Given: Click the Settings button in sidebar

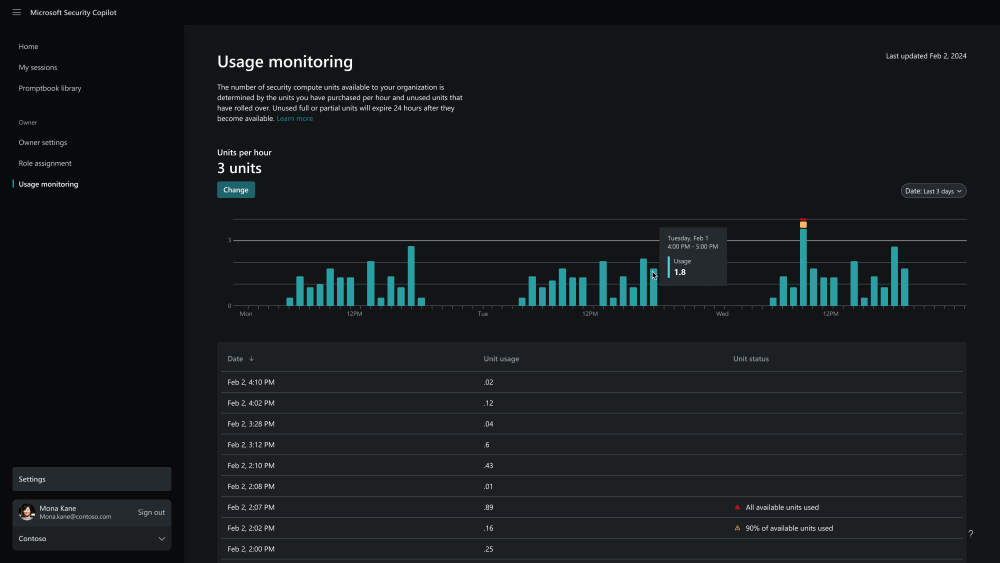Looking at the screenshot, I should (x=91, y=479).
